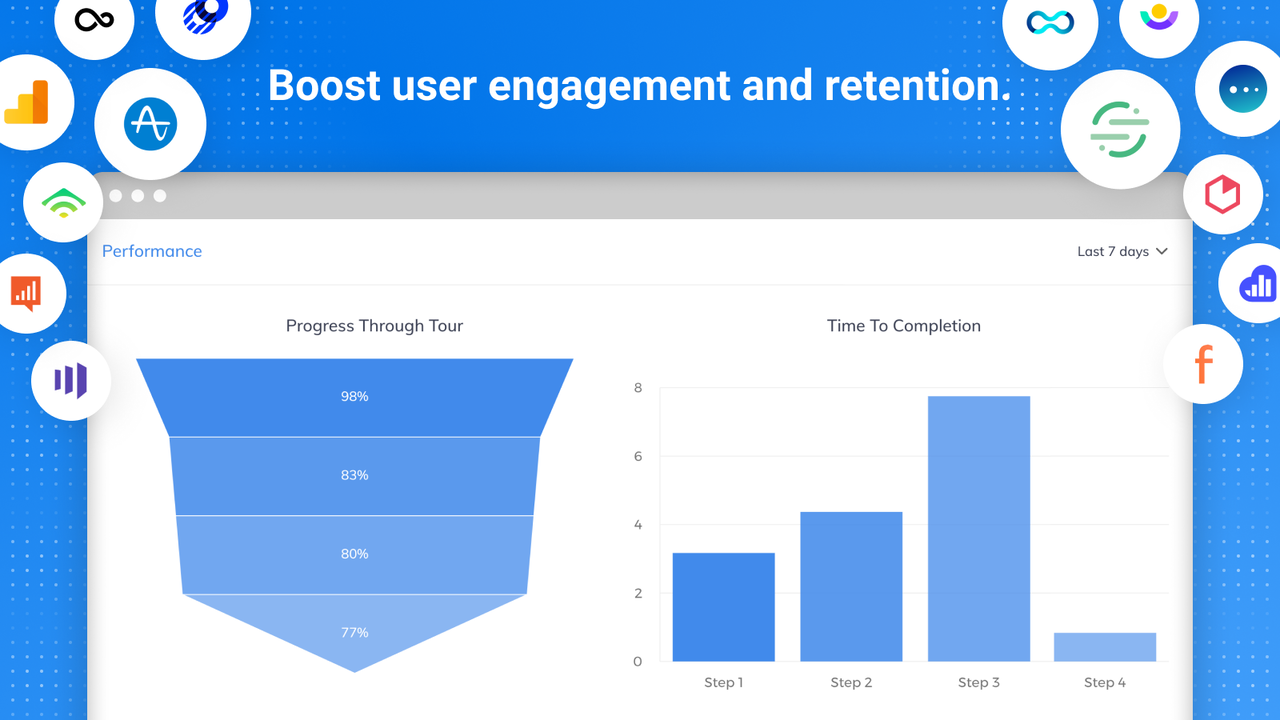Click the Step 3 bar in chart
The height and width of the screenshot is (720, 1280).
tap(979, 529)
